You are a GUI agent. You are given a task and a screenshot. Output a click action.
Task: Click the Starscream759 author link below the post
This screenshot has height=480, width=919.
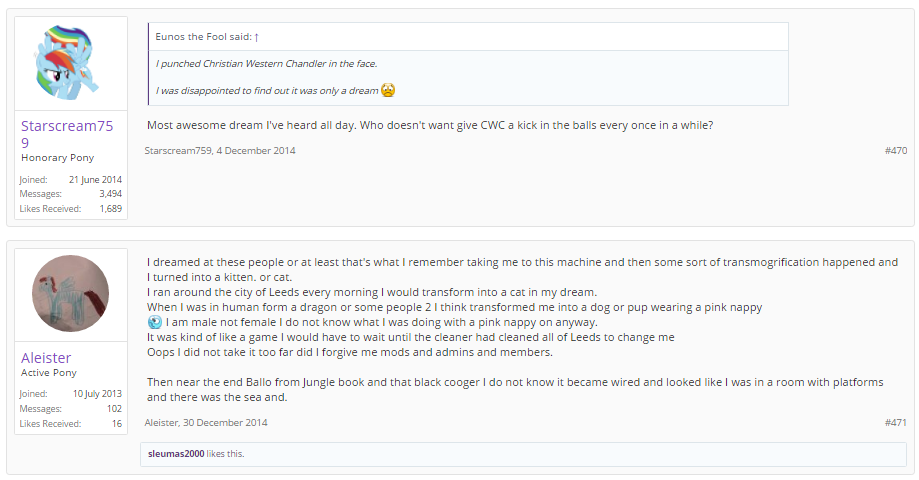[178, 151]
